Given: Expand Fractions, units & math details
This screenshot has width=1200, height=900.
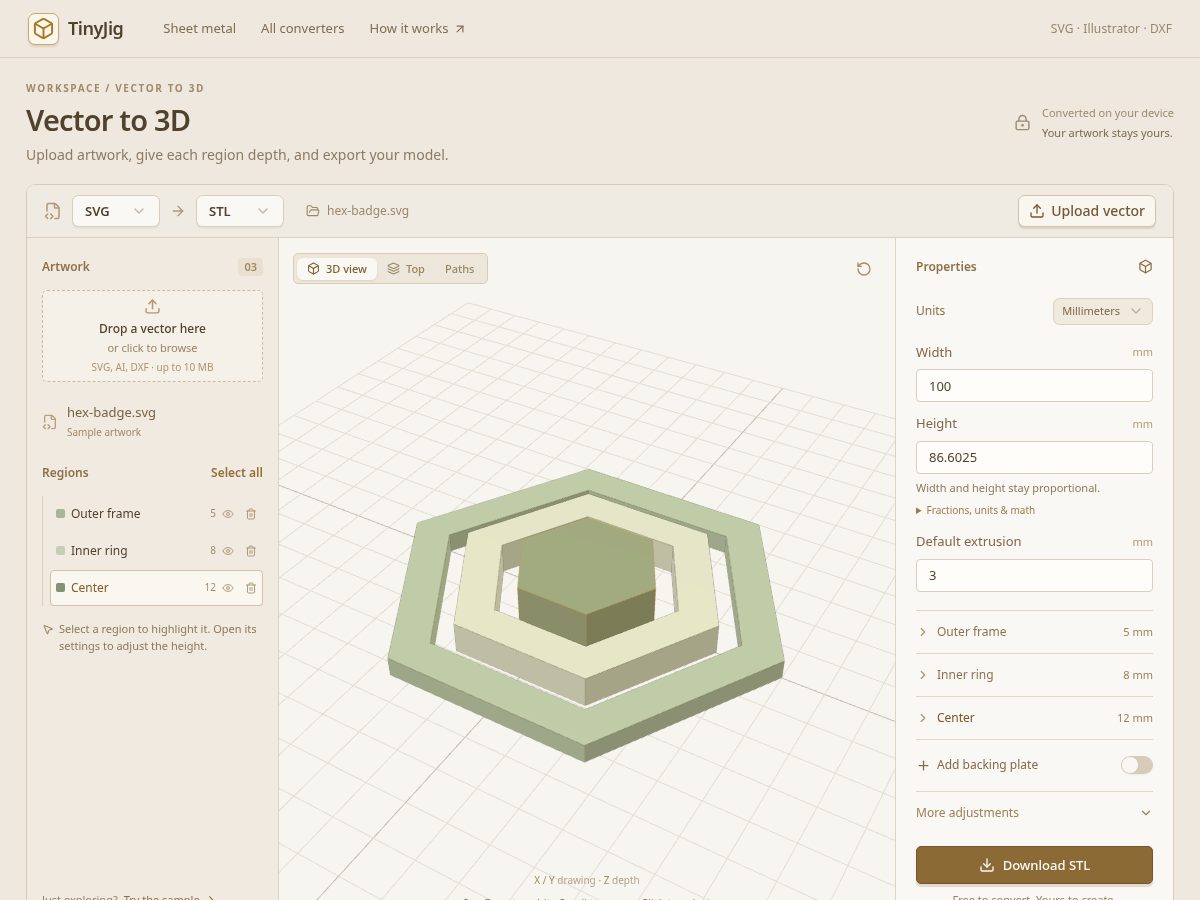Looking at the screenshot, I should point(976,510).
